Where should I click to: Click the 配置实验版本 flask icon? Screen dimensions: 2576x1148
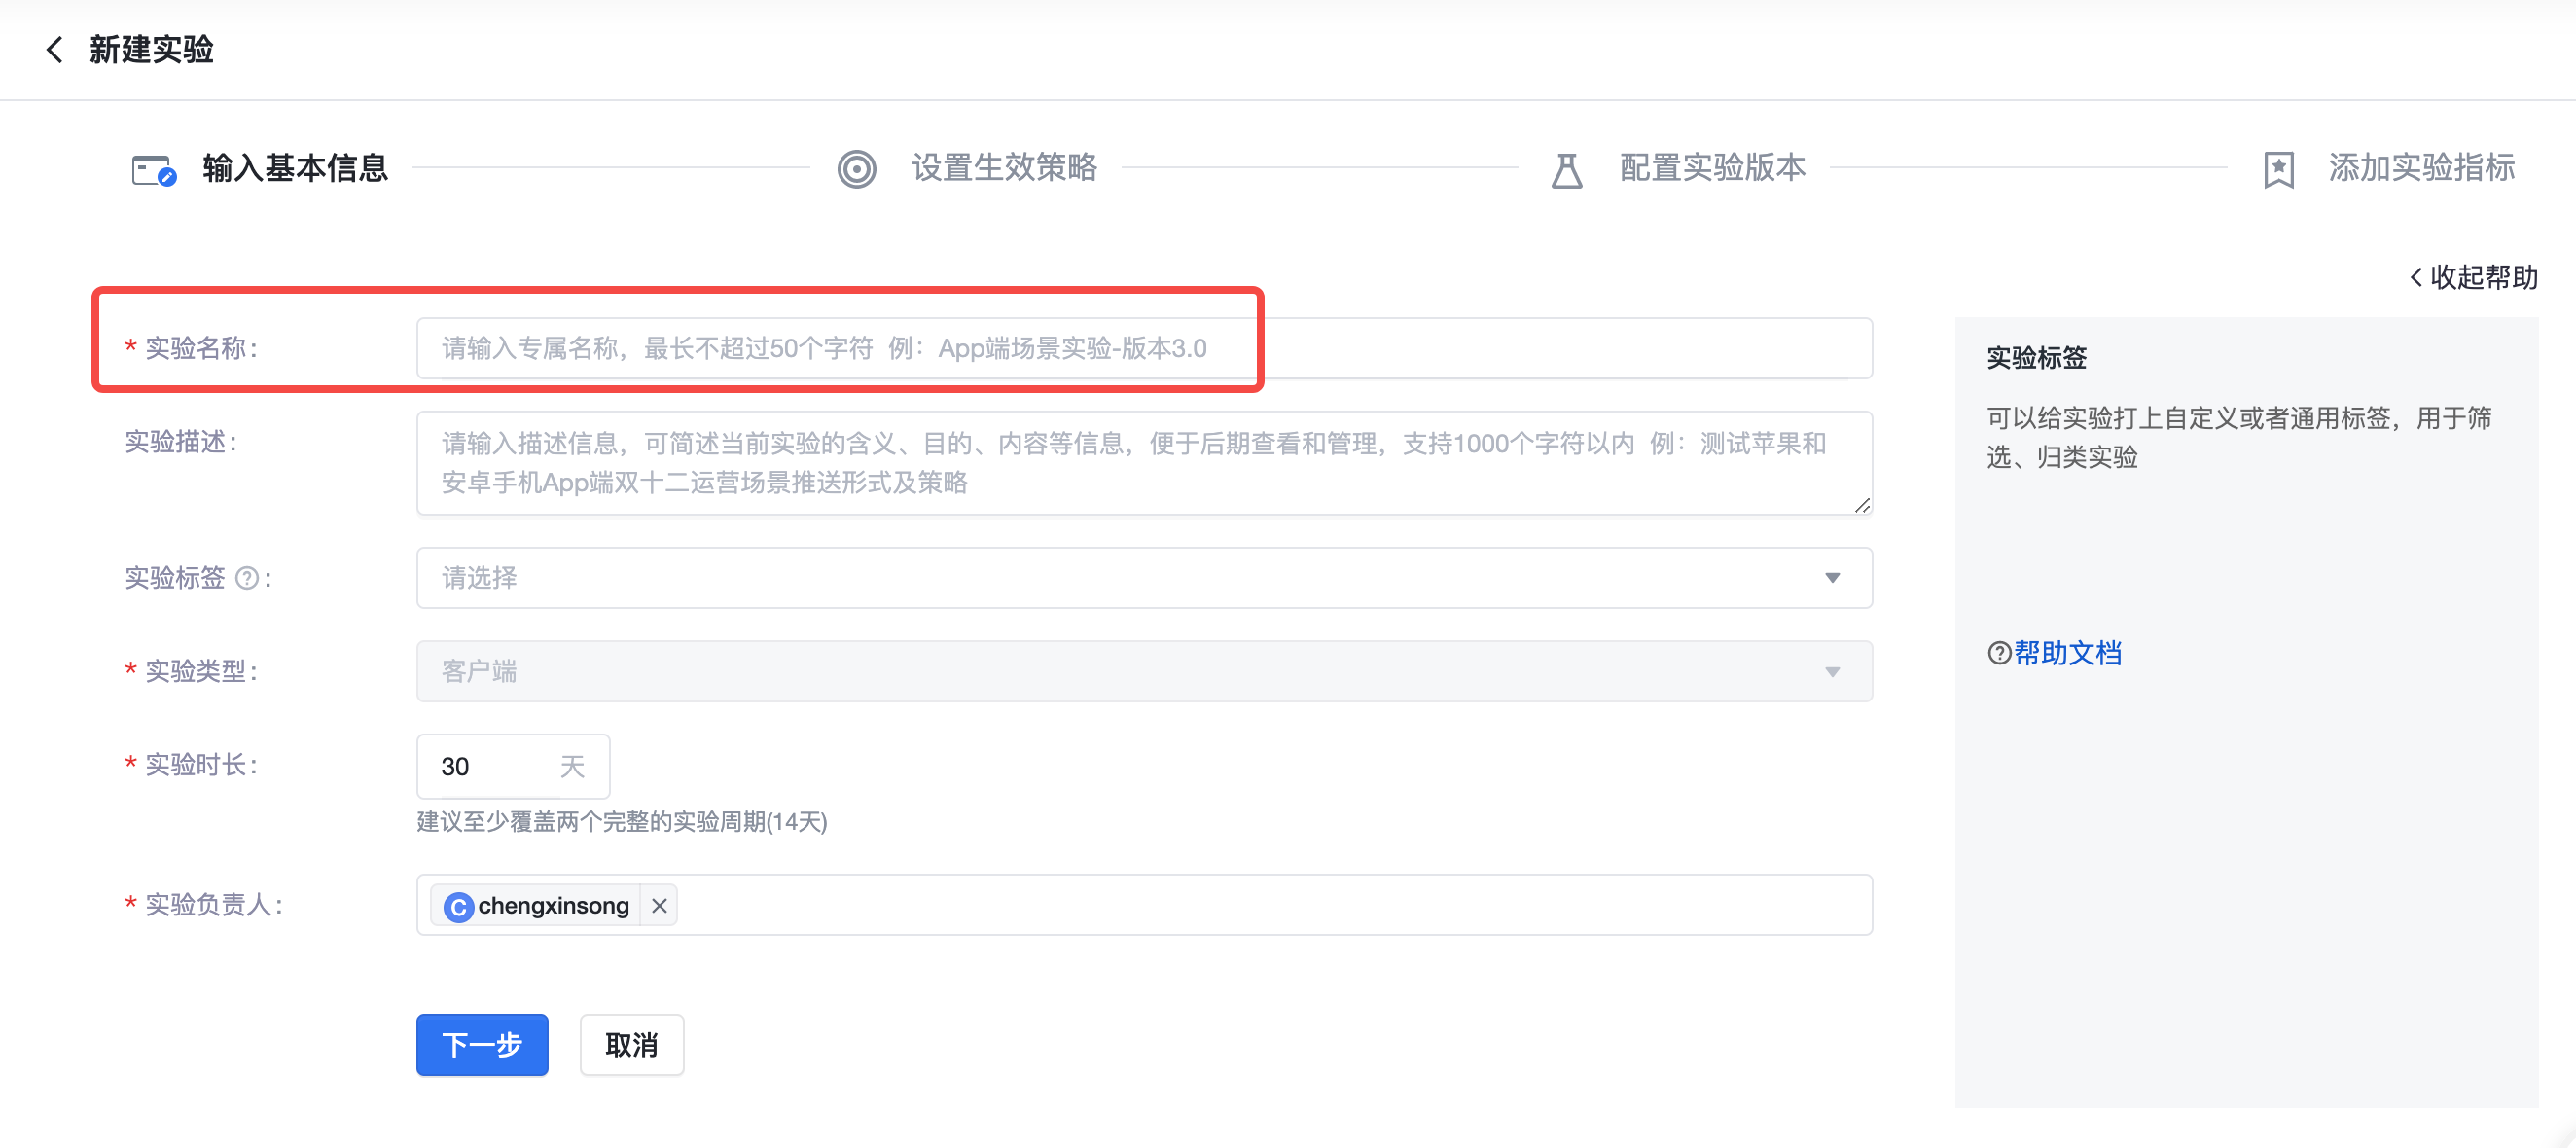click(1566, 170)
